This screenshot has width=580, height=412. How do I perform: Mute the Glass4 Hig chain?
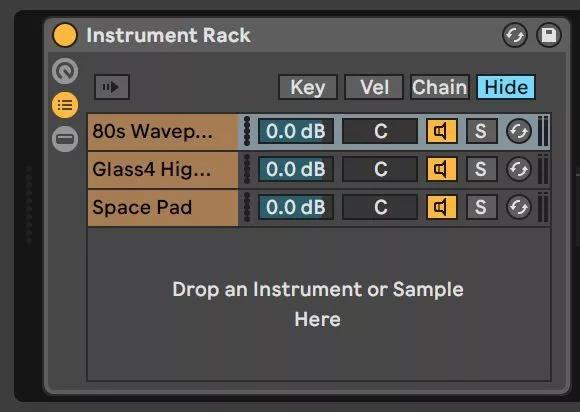pyautogui.click(x=442, y=169)
